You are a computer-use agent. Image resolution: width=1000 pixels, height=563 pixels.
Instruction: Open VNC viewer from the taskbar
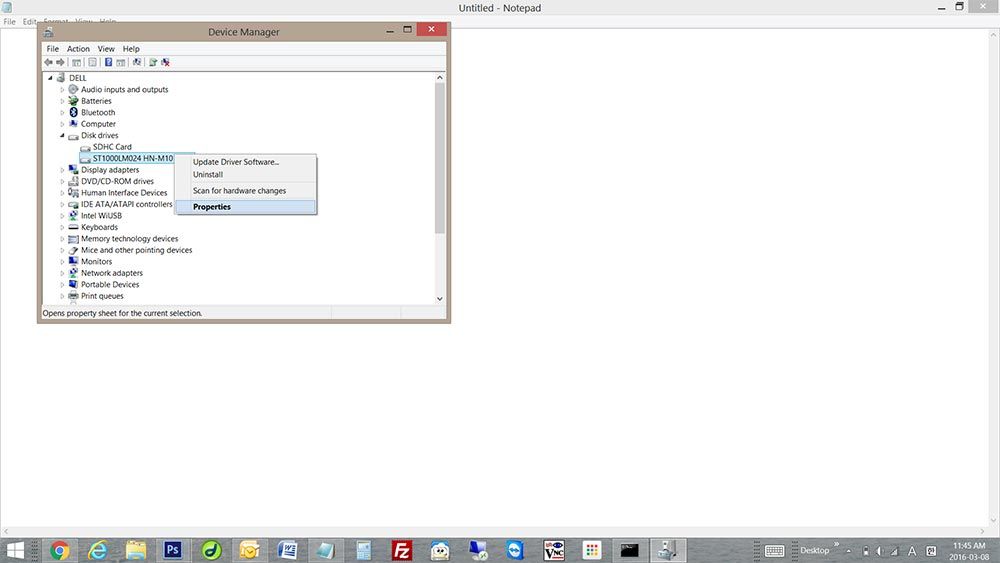coord(554,550)
